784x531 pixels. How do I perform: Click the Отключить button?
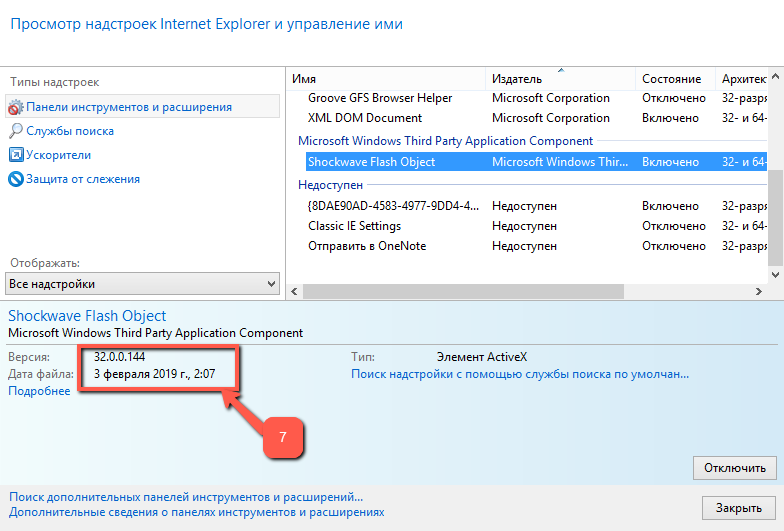[x=734, y=468]
